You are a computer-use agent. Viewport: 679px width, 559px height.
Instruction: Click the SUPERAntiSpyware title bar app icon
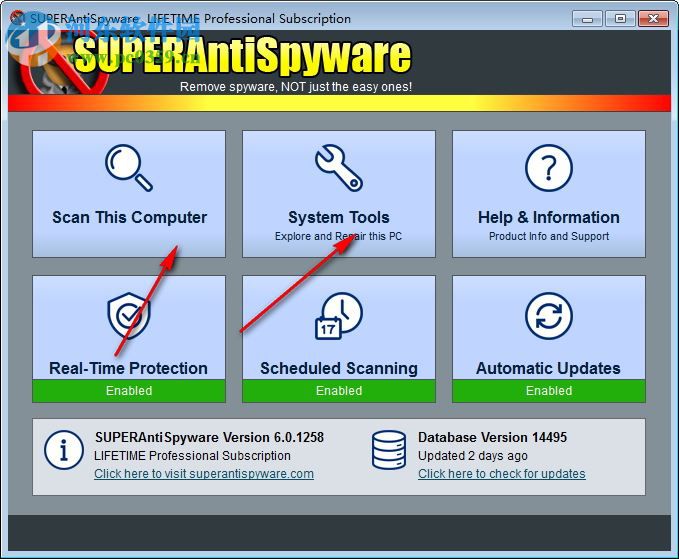(18, 18)
